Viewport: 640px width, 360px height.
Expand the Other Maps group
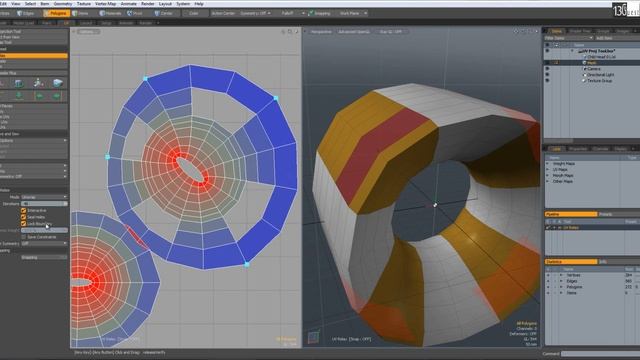pyautogui.click(x=548, y=181)
